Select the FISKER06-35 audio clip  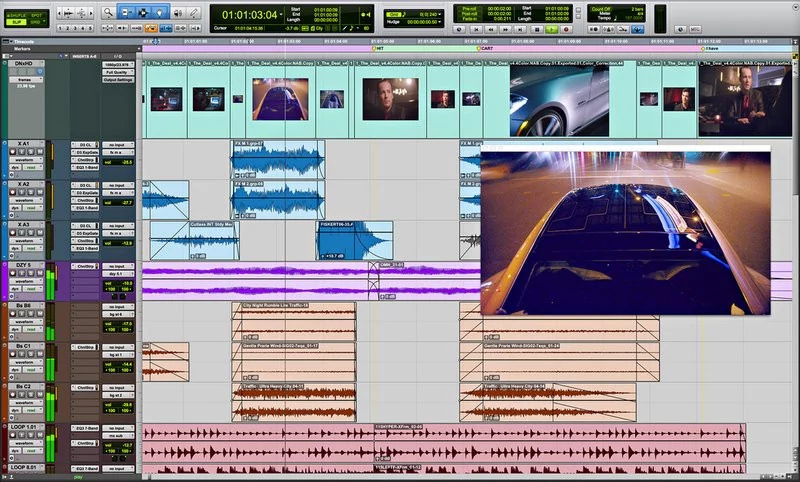(355, 241)
